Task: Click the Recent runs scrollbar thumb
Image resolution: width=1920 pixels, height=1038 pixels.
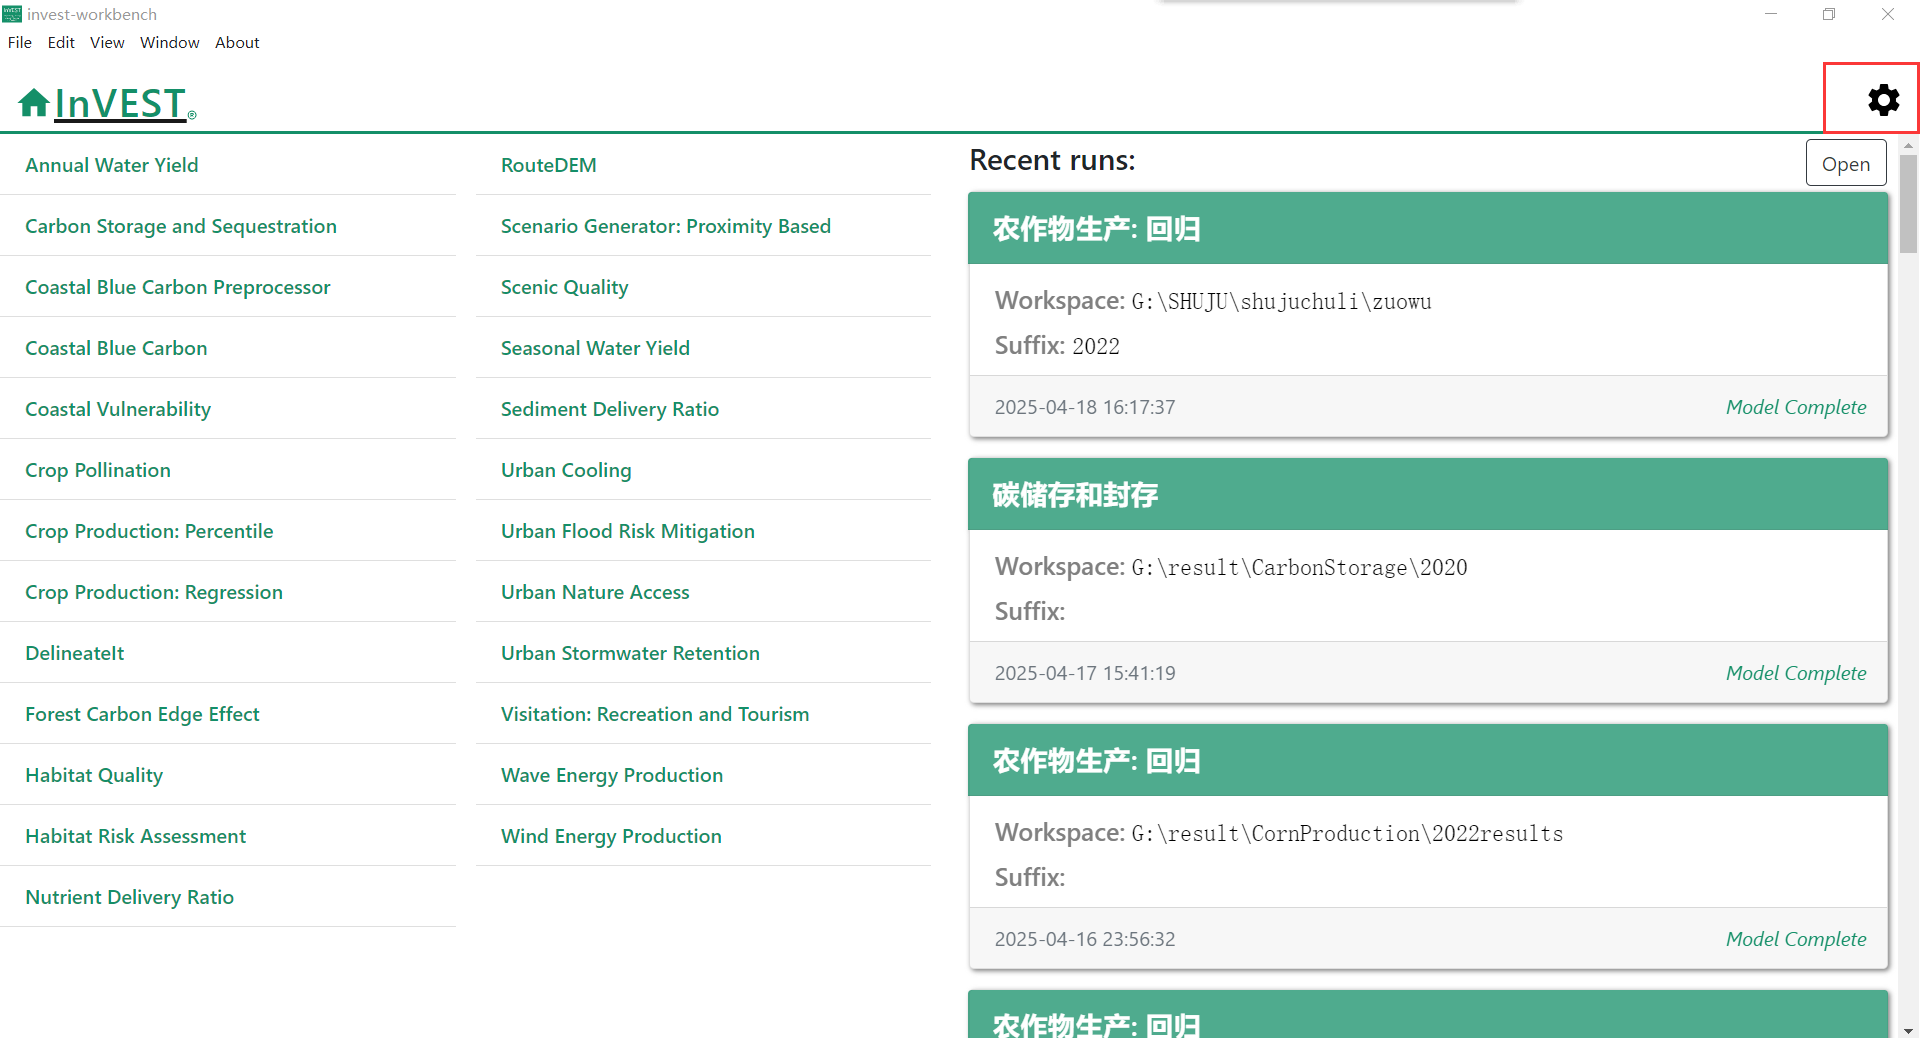Action: point(1908,204)
